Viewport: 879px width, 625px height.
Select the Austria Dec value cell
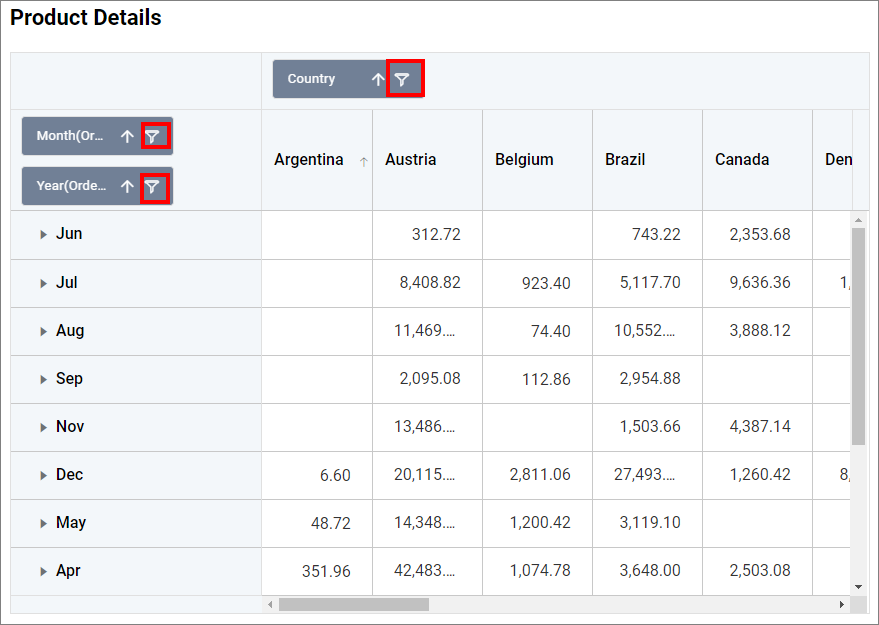pos(427,475)
